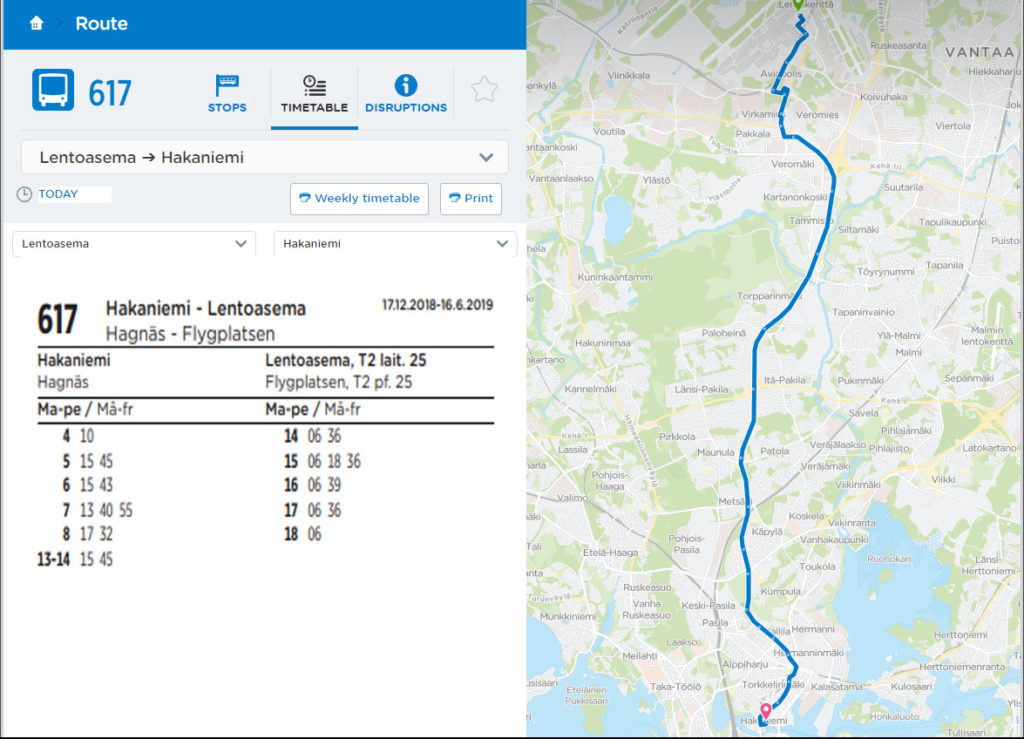This screenshot has width=1024, height=739.
Task: Click the date range 17.12.2018-16.6.2019
Action: (x=437, y=305)
